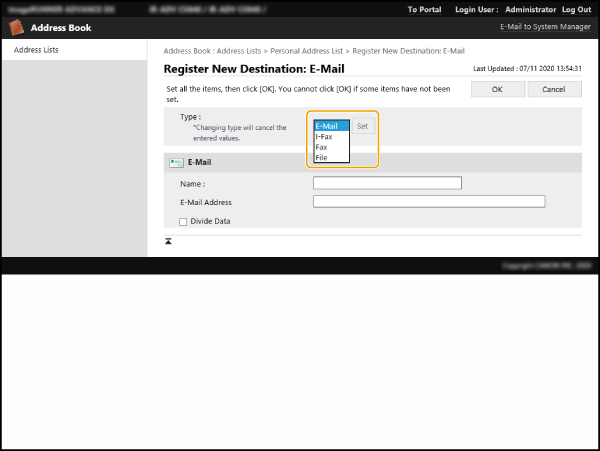This screenshot has height=451, width=600.
Task: Choose I-Fax from the Type list
Action: (325, 137)
